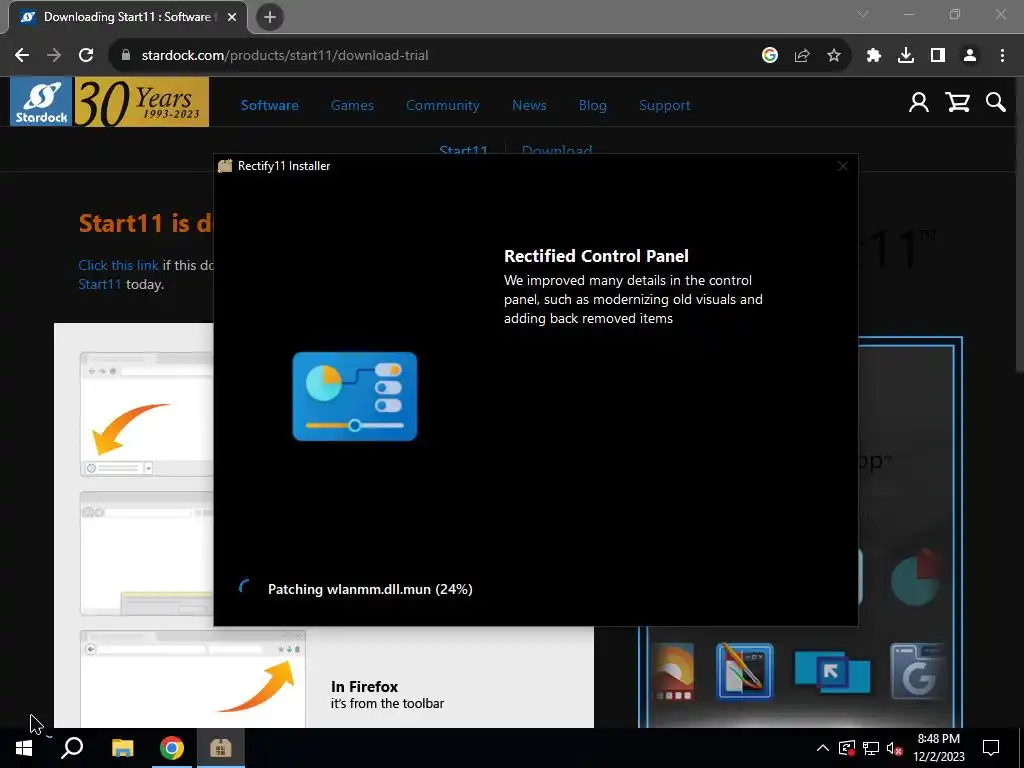Click the first browser download arrow thumbnail
This screenshot has width=1024, height=768.
(146, 414)
